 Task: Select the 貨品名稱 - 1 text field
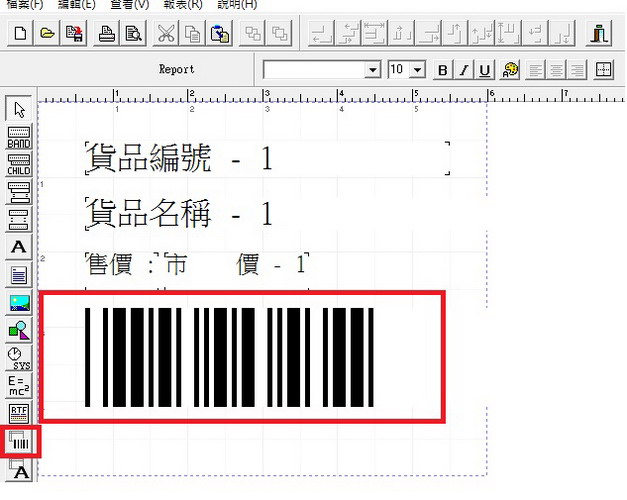[x=179, y=214]
